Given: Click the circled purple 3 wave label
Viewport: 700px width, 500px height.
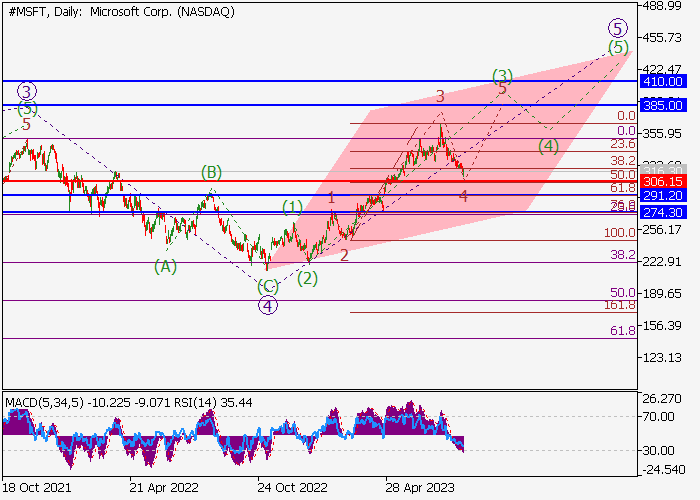Looking at the screenshot, I should pyautogui.click(x=27, y=92).
